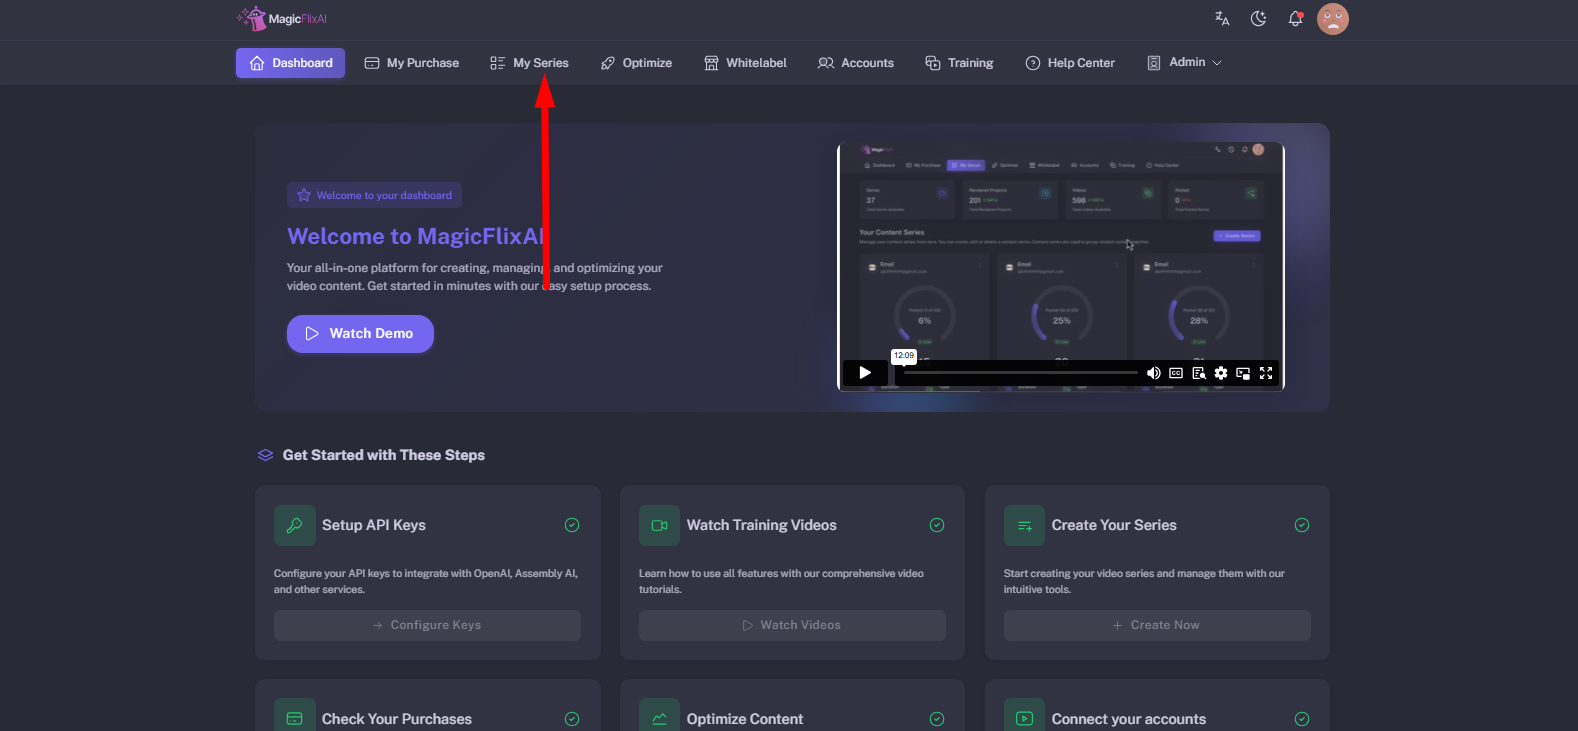Click the language translation icon
Screen dimensions: 1578x731
click(1222, 19)
